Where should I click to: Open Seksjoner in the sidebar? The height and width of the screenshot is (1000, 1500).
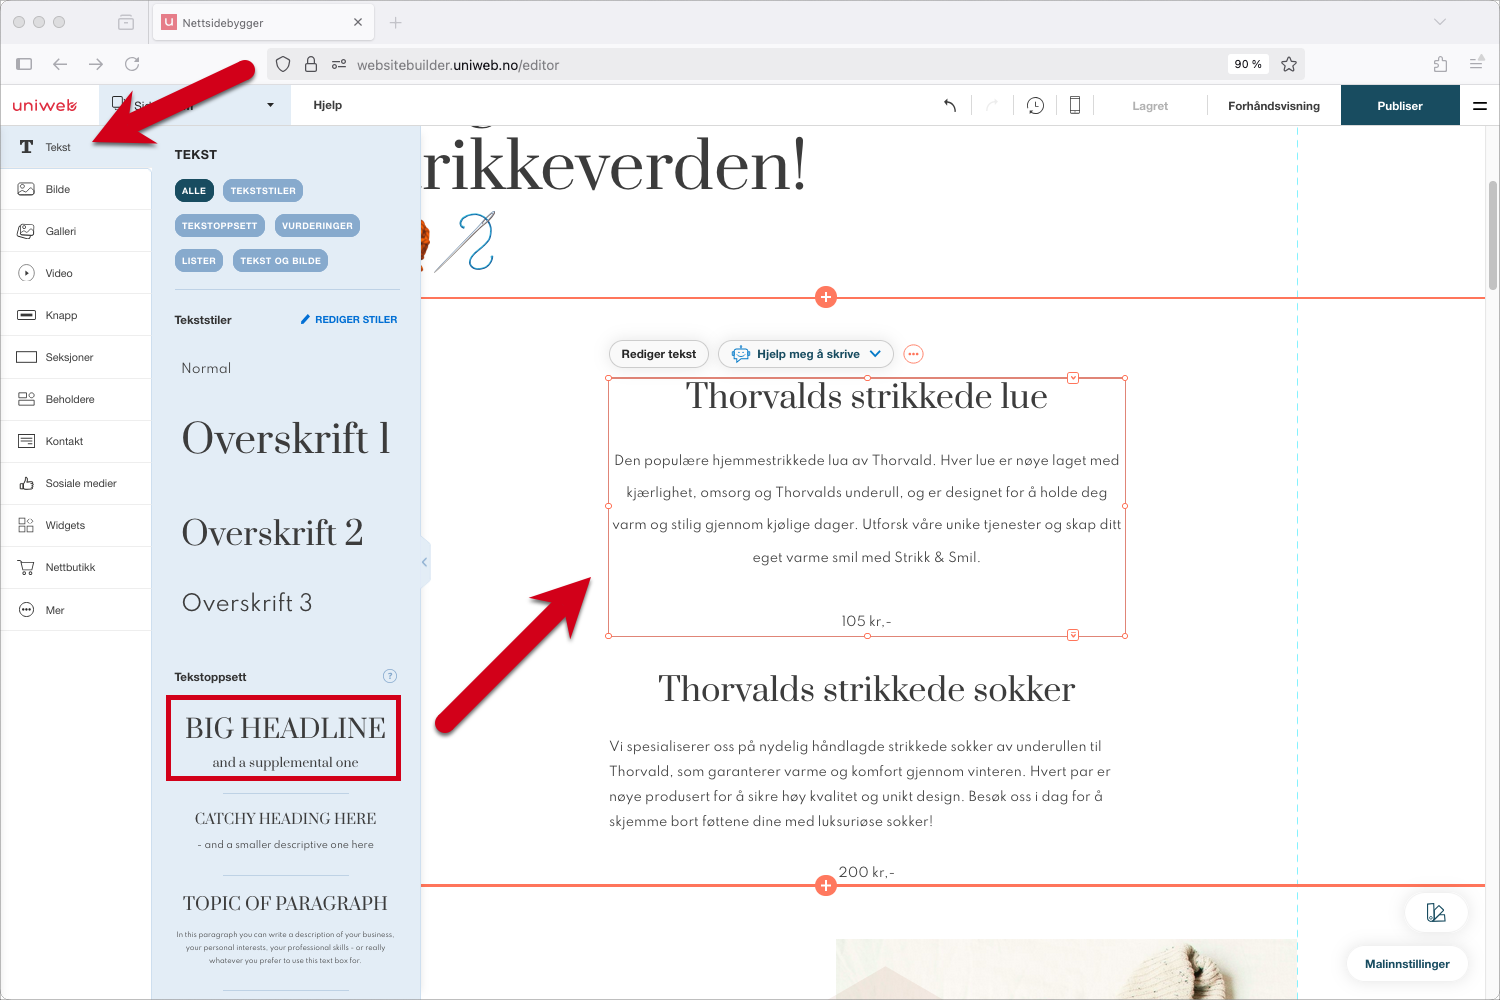75,357
